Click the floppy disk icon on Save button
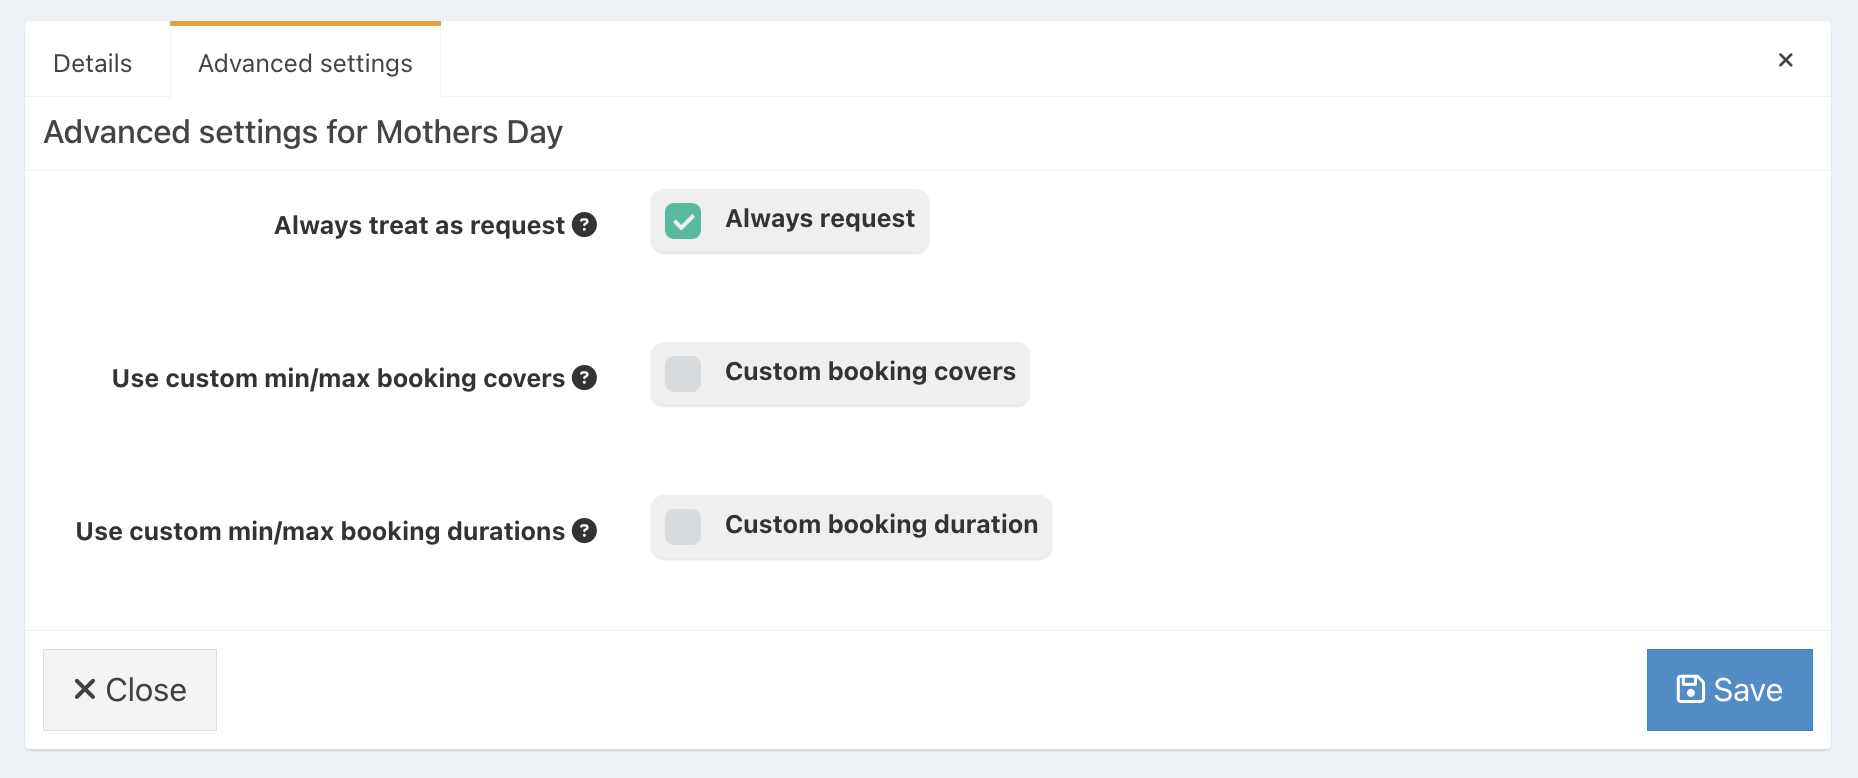Viewport: 1858px width, 778px height. [x=1690, y=689]
